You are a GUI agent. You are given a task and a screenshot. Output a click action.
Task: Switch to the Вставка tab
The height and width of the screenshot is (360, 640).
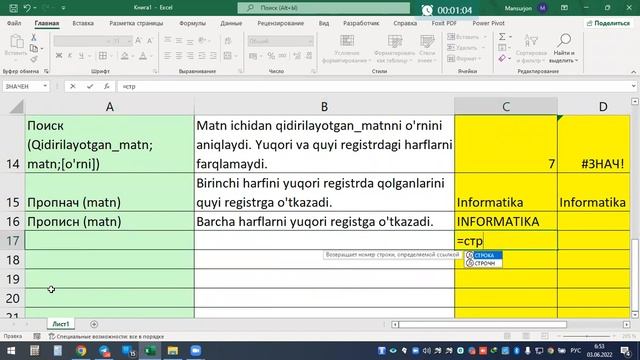coord(83,23)
